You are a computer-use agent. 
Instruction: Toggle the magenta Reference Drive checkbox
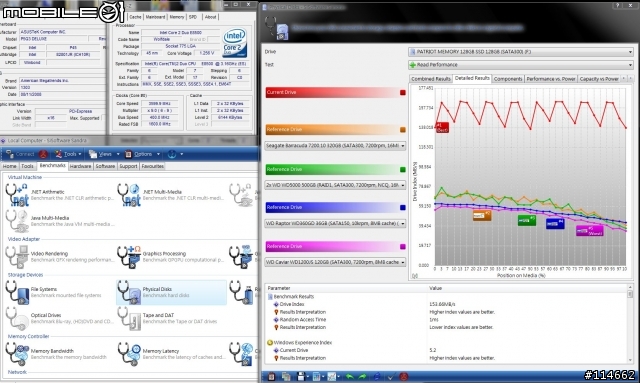tap(402, 247)
